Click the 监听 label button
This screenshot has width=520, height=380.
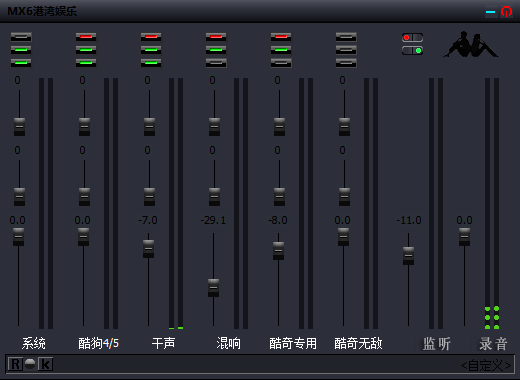coord(437,344)
